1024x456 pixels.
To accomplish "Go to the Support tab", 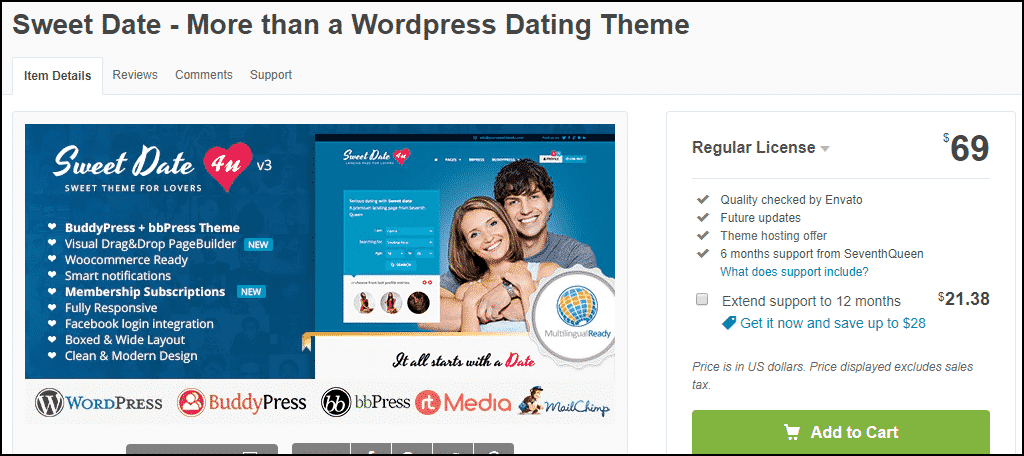I will coord(271,75).
